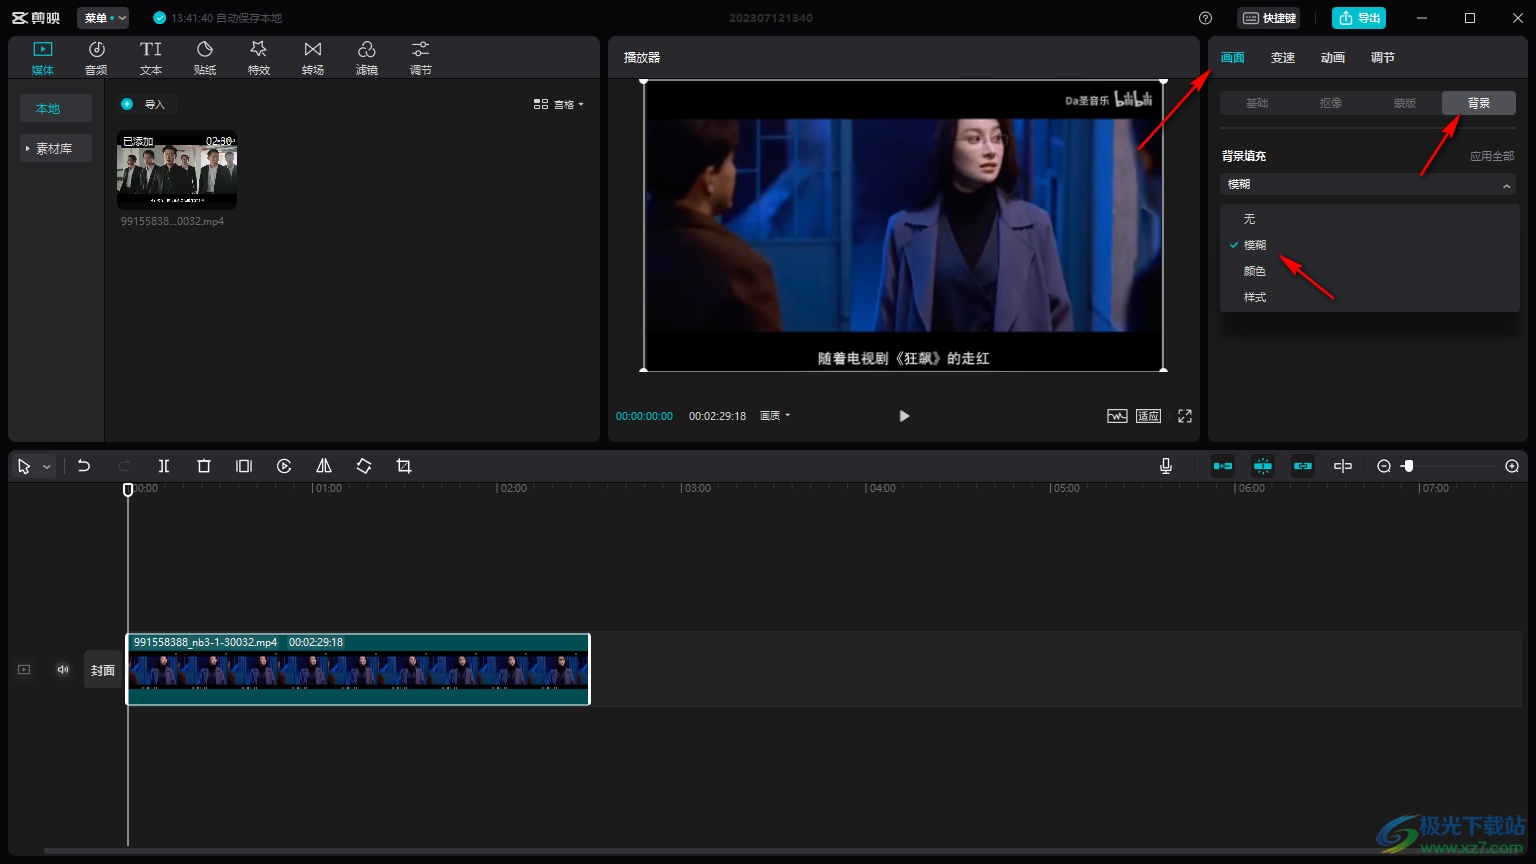
Task: Open the quality (画质) dropdown
Action: pyautogui.click(x=775, y=416)
